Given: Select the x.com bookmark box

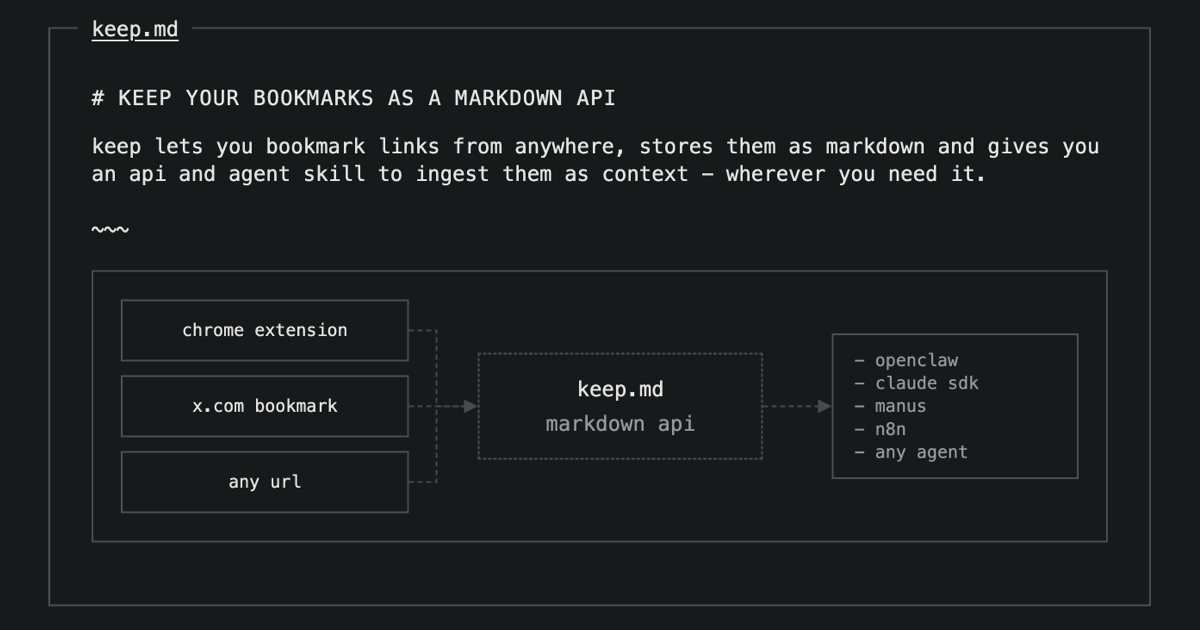Looking at the screenshot, I should (264, 406).
